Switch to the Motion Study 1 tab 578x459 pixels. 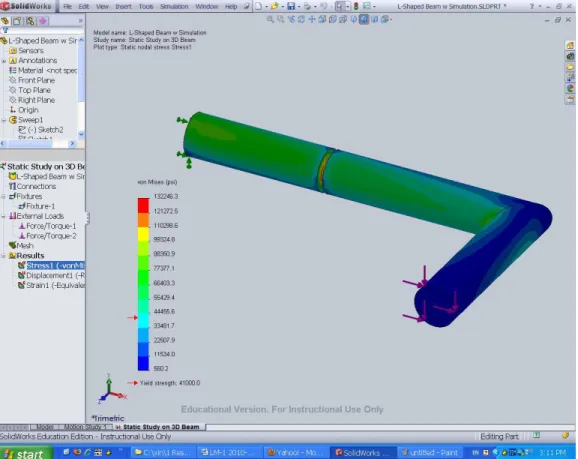pyautogui.click(x=85, y=427)
